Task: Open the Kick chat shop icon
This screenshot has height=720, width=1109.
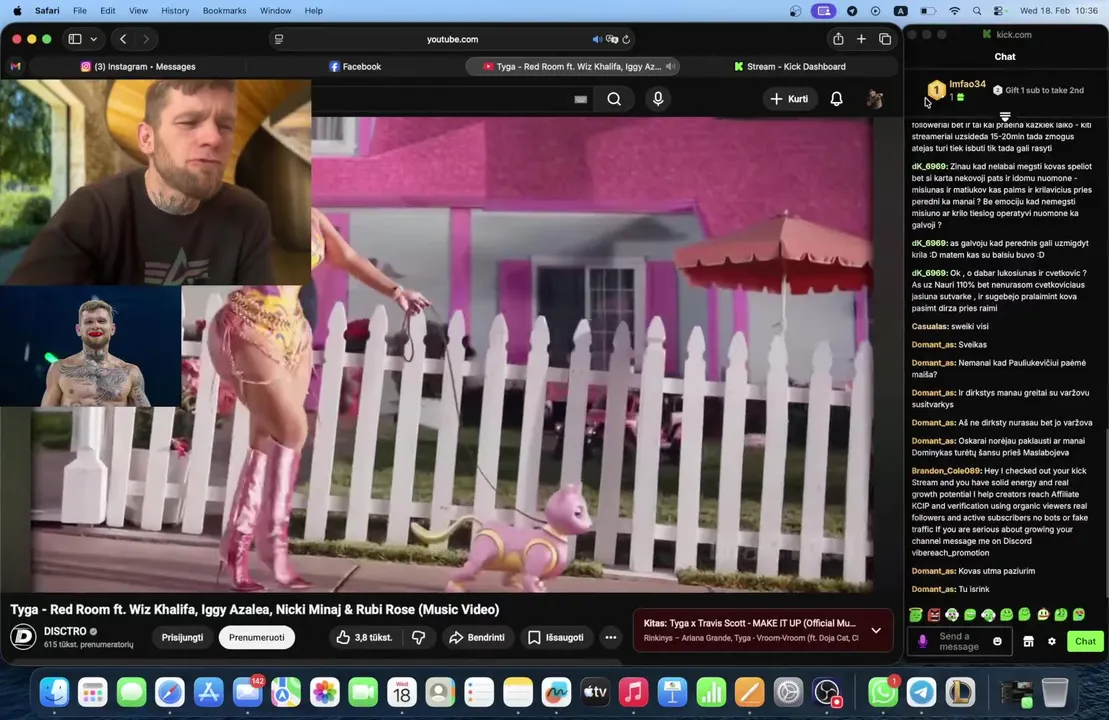Action: click(1028, 641)
